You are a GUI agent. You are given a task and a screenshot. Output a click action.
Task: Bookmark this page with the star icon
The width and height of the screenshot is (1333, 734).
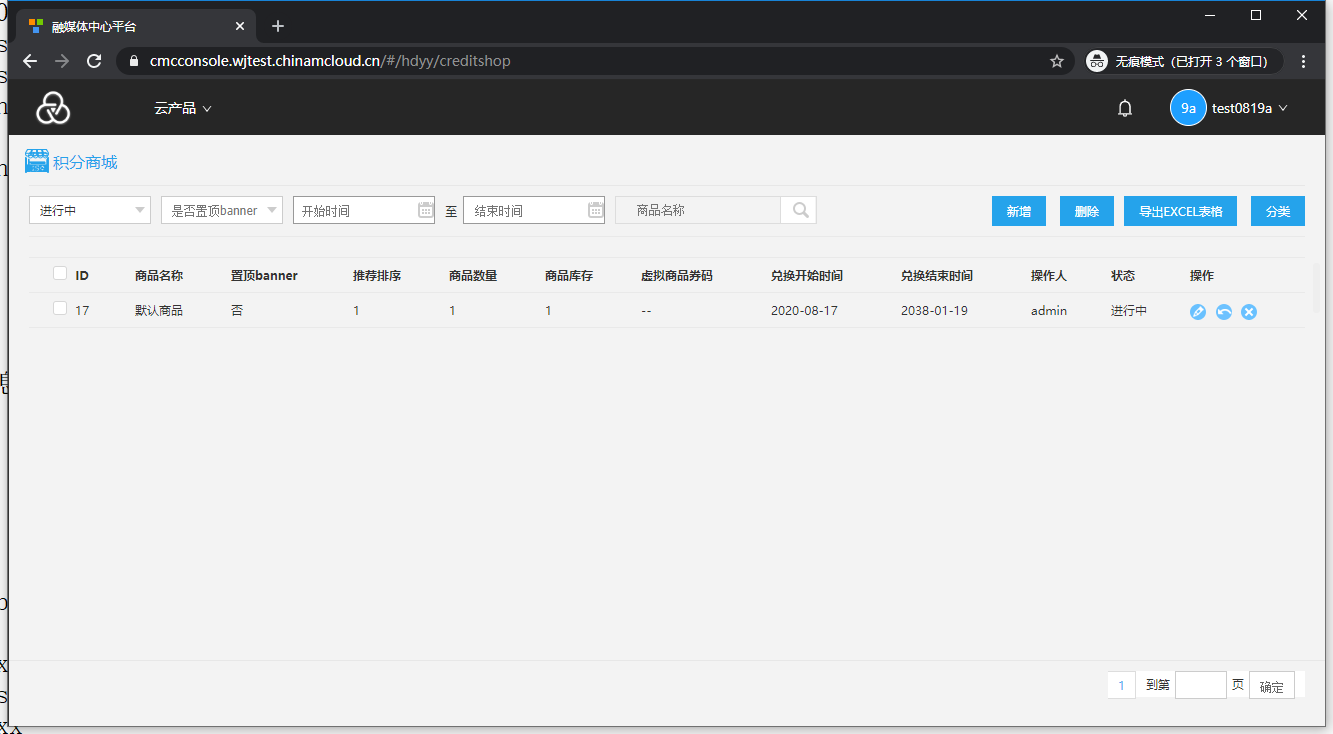[1057, 61]
